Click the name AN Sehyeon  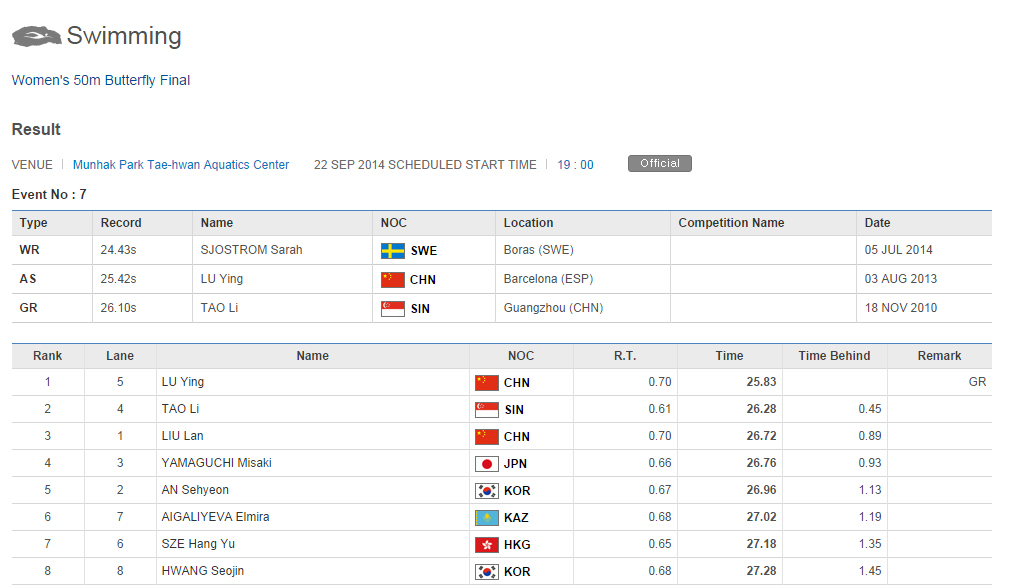(195, 490)
